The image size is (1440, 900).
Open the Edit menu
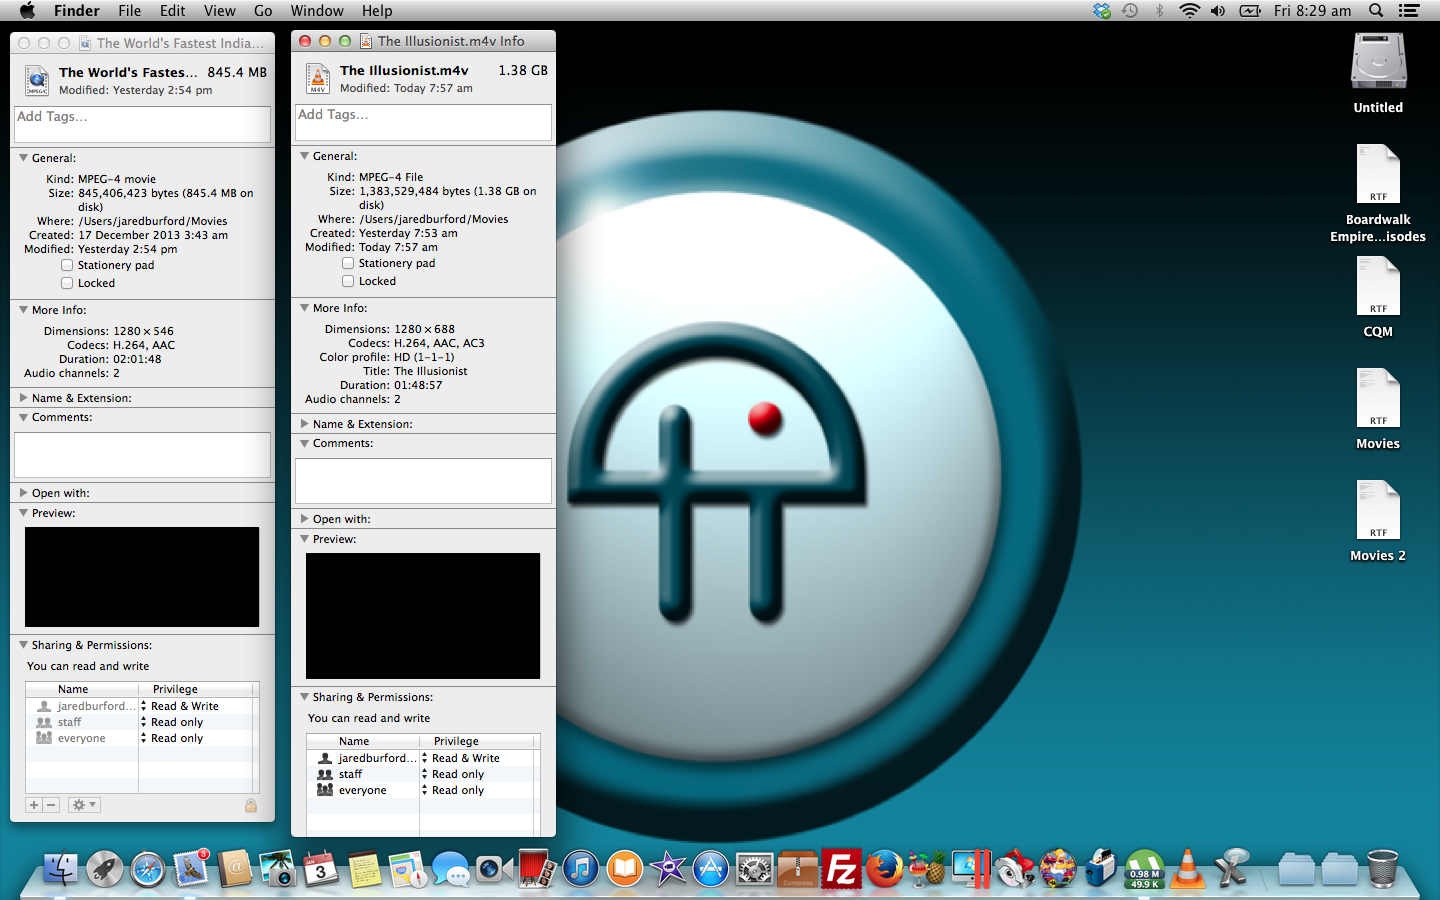click(172, 11)
